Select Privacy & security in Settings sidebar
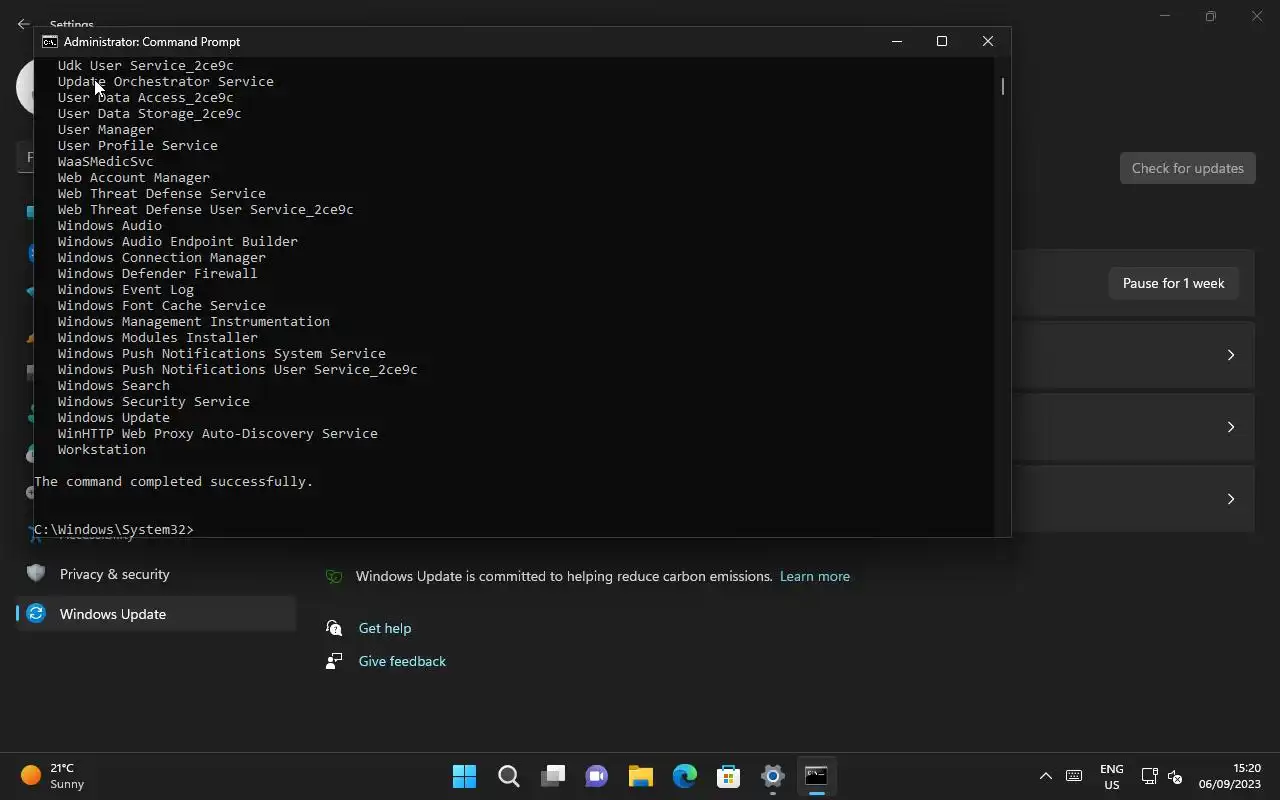The width and height of the screenshot is (1280, 800). coord(156,574)
